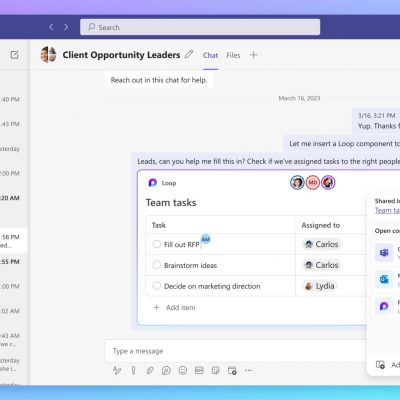Click the add icon at panel bottom
This screenshot has height=400, width=400.
click(380, 365)
